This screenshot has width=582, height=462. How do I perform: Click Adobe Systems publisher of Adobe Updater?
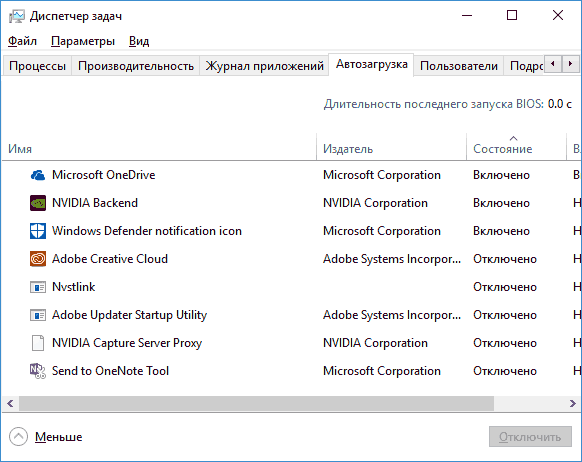coord(392,315)
